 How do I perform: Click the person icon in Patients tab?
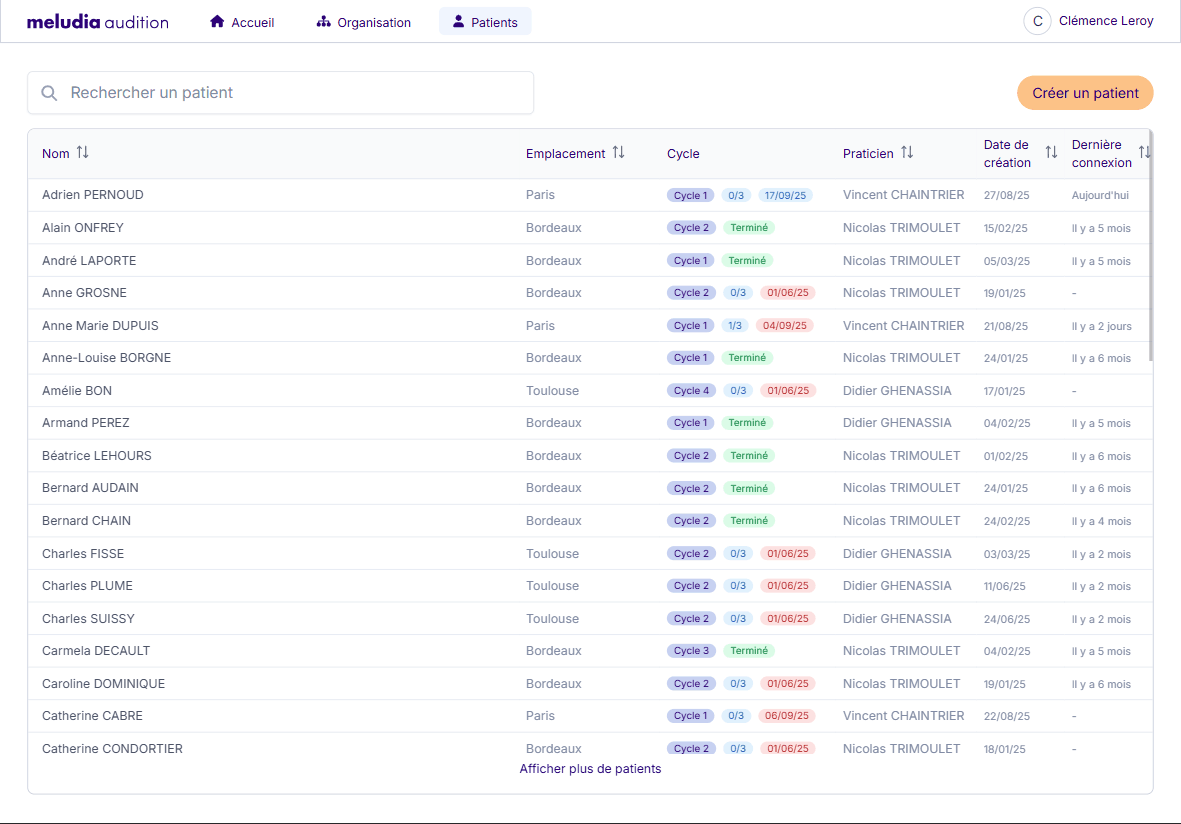pyautogui.click(x=458, y=21)
